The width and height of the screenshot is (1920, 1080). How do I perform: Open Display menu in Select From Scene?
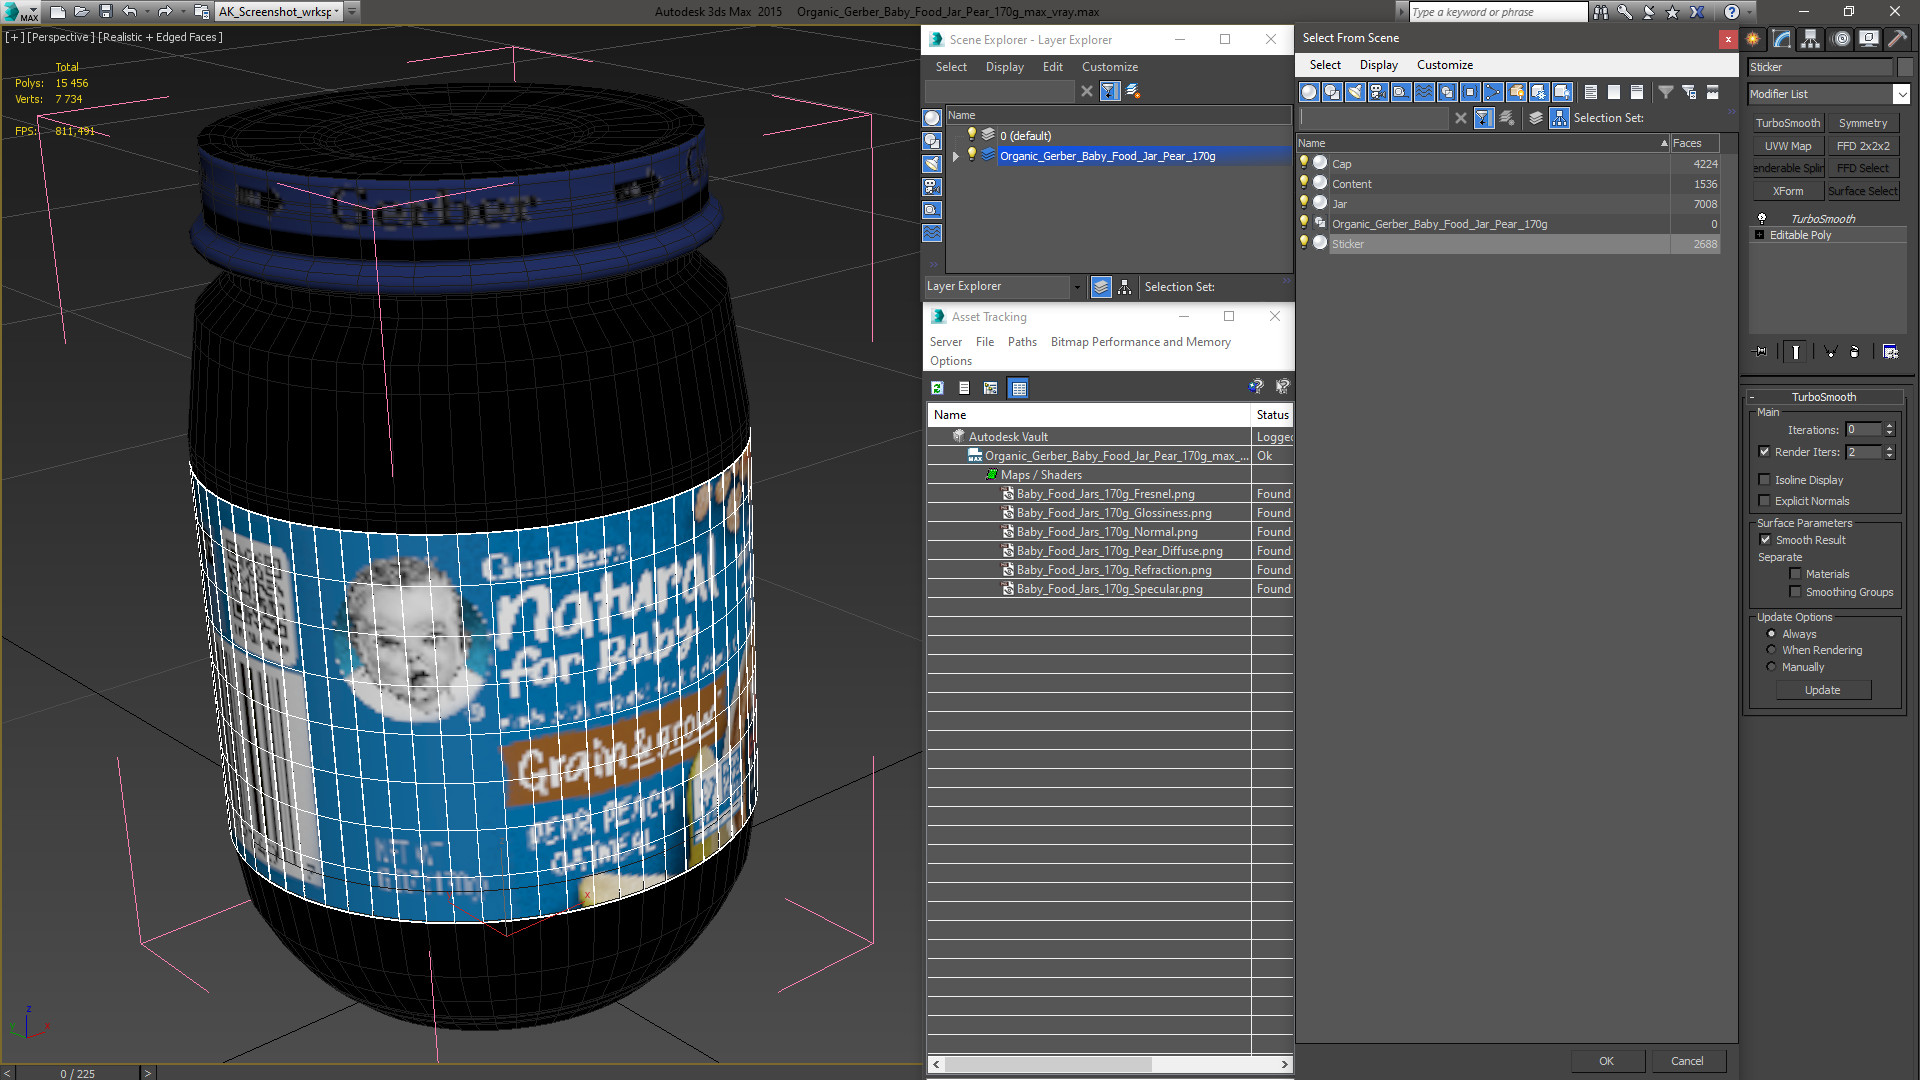pyautogui.click(x=1378, y=65)
